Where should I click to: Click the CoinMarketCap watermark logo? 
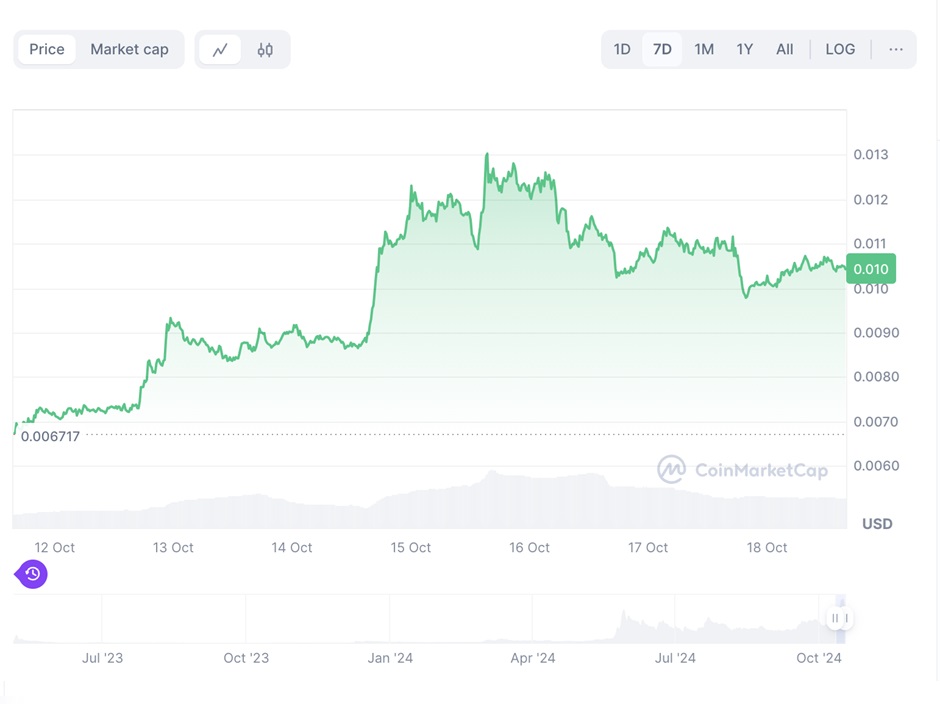click(742, 470)
